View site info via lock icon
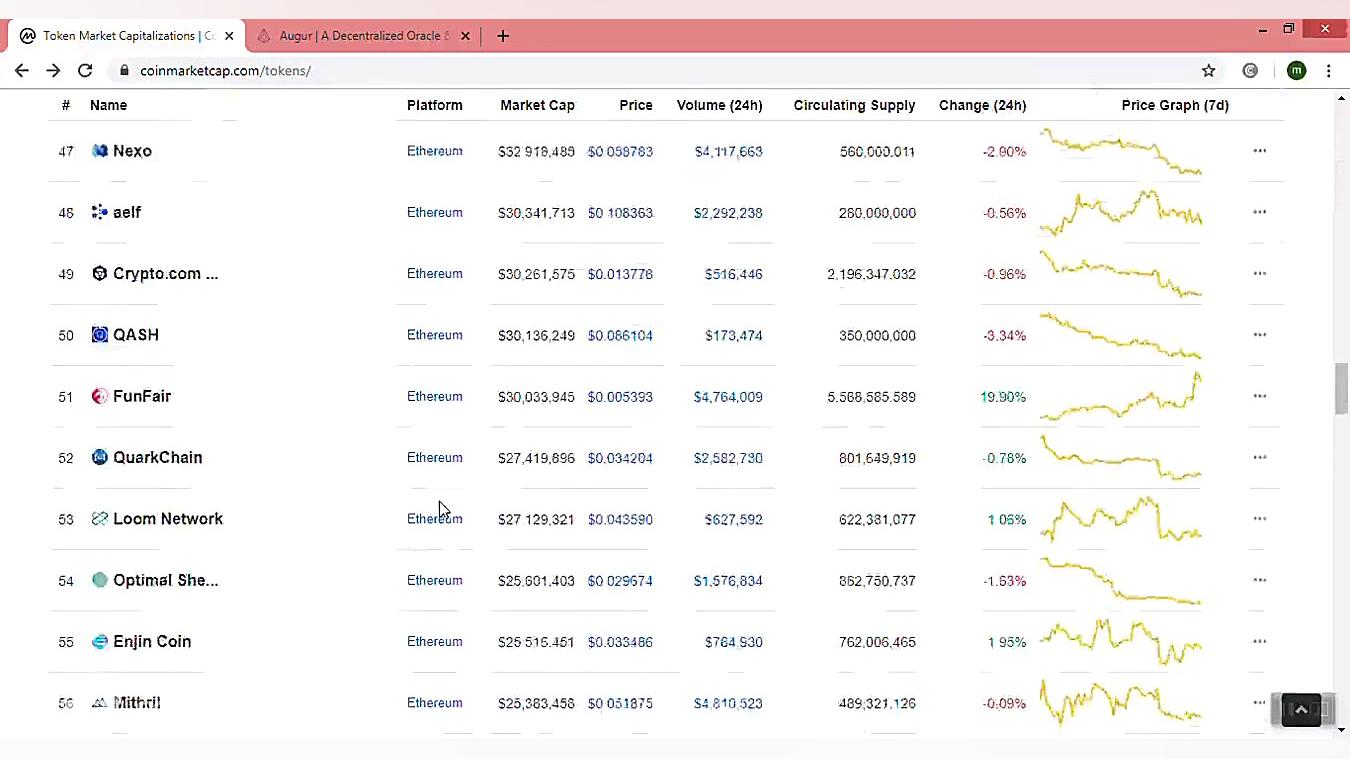 tap(125, 70)
